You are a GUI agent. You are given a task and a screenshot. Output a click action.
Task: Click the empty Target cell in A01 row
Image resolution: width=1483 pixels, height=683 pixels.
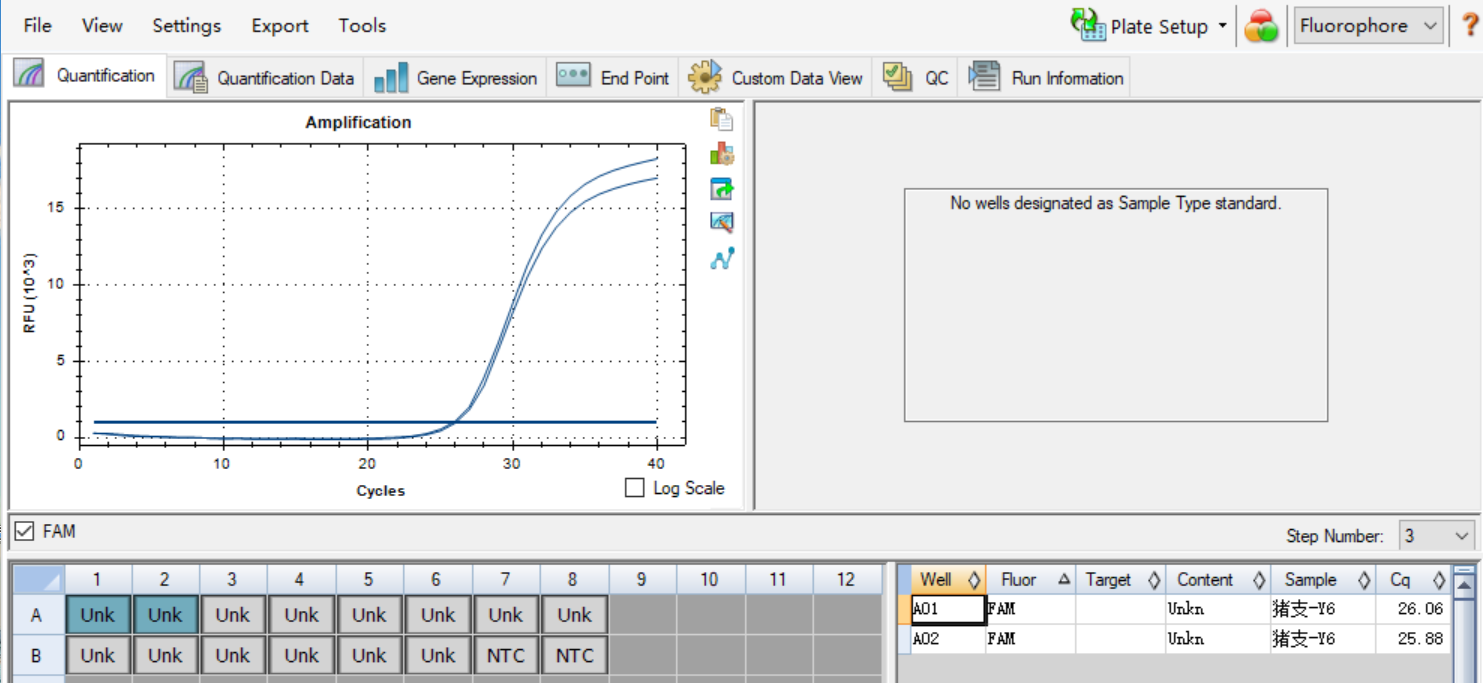tap(1120, 609)
